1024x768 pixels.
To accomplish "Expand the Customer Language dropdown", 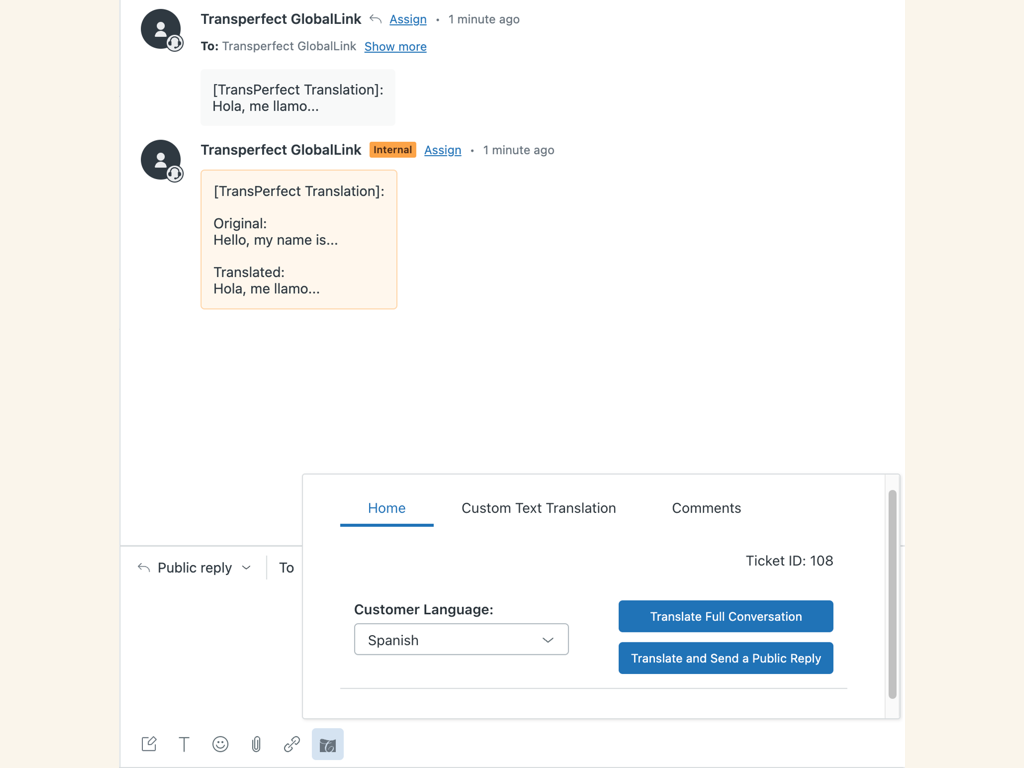I will pos(461,640).
